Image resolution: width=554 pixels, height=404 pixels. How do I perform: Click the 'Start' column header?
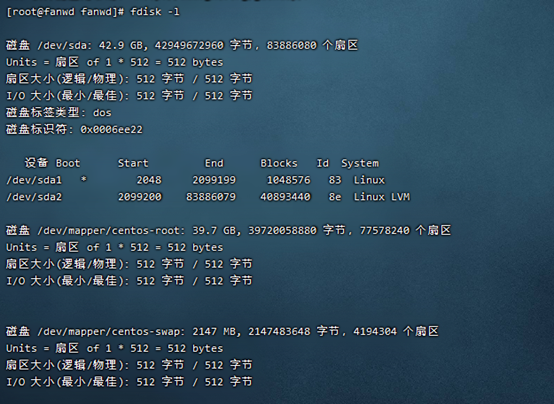point(133,163)
